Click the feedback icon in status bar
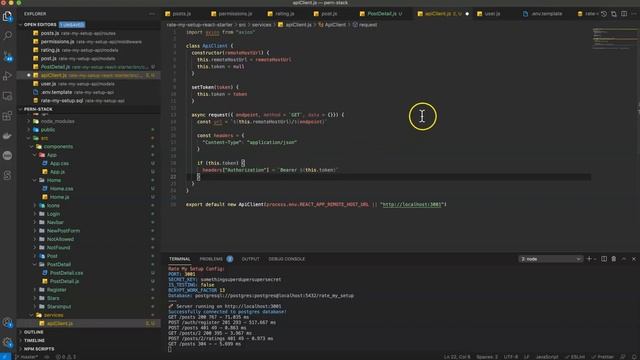Viewport: 640px width, 360px height. click(x=623, y=357)
